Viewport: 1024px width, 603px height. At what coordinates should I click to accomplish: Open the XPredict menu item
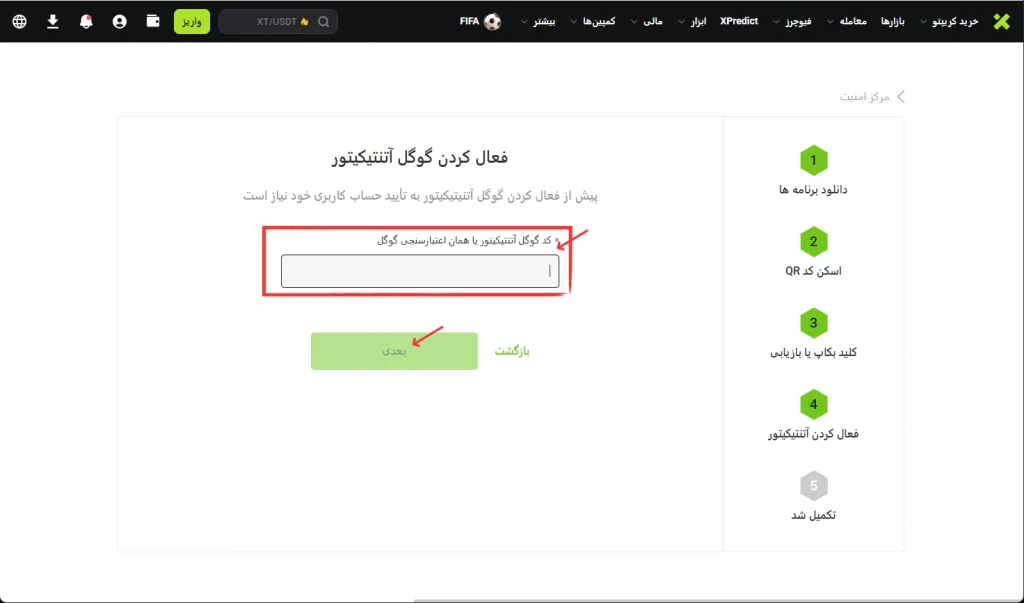pos(739,22)
